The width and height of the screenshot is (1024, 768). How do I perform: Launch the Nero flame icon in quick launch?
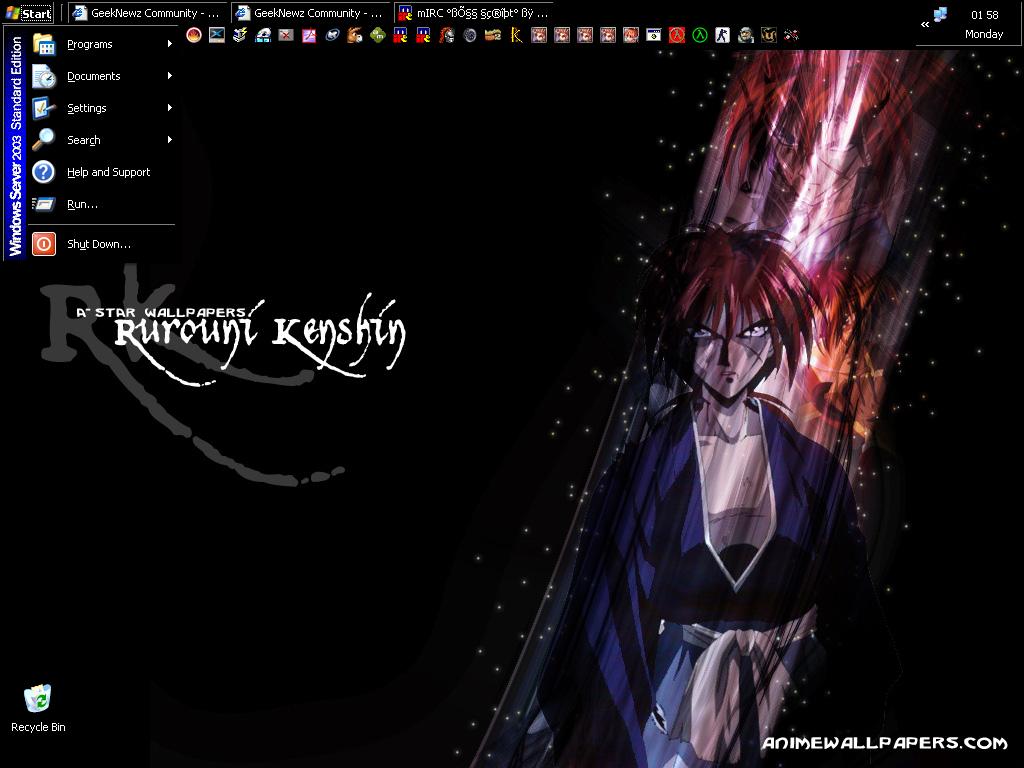coord(194,35)
